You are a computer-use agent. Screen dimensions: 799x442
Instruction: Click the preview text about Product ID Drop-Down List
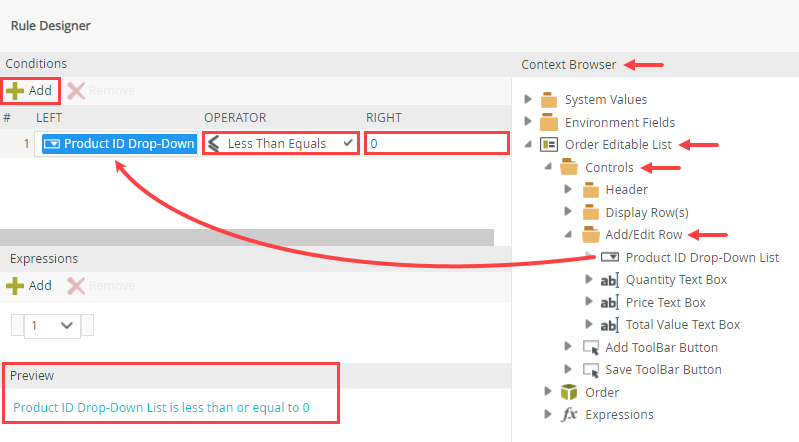(x=161, y=407)
